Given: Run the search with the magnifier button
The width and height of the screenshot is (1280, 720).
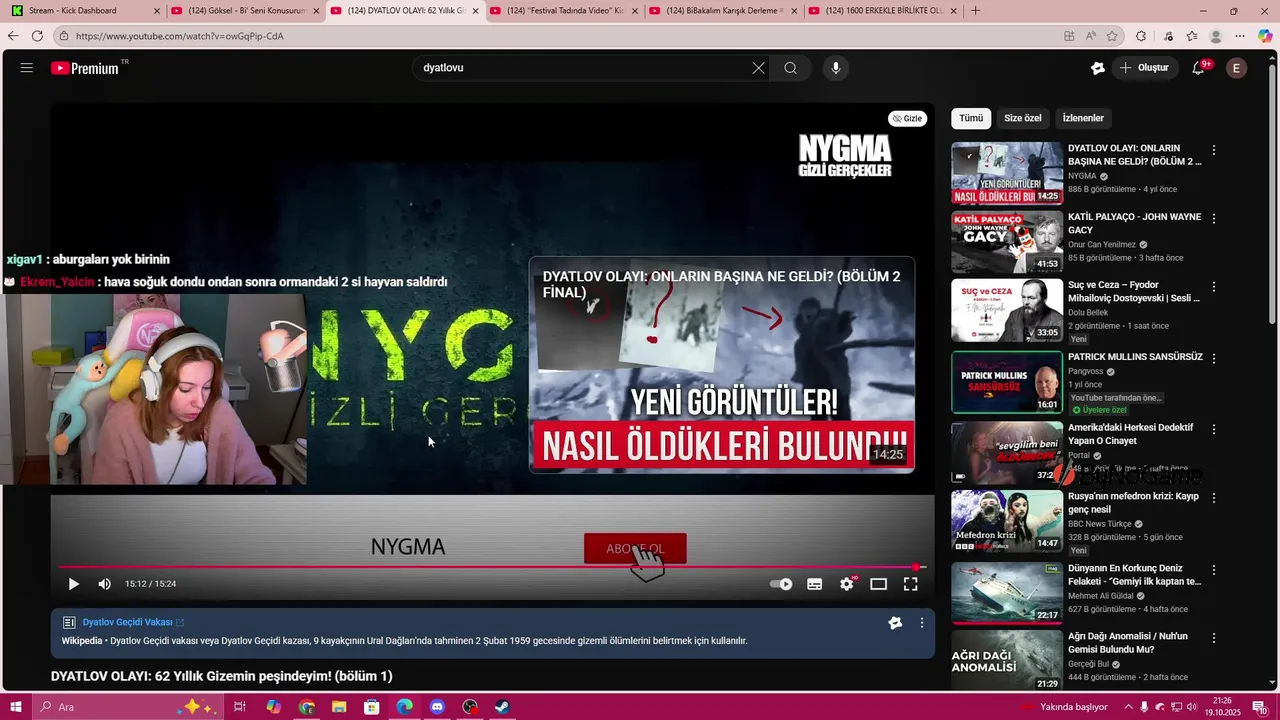Looking at the screenshot, I should pyautogui.click(x=791, y=68).
